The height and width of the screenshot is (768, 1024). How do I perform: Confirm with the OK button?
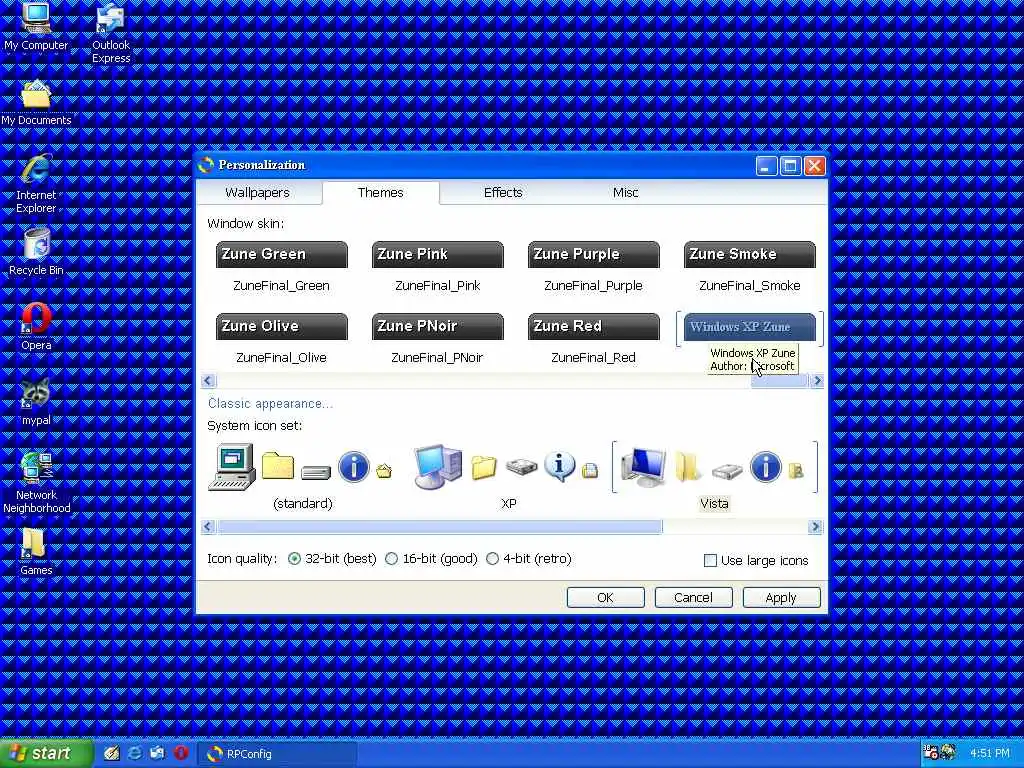coord(605,598)
